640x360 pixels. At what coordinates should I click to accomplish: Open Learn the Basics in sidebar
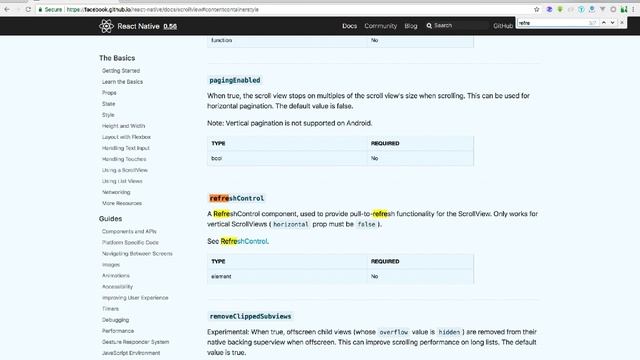pyautogui.click(x=122, y=82)
